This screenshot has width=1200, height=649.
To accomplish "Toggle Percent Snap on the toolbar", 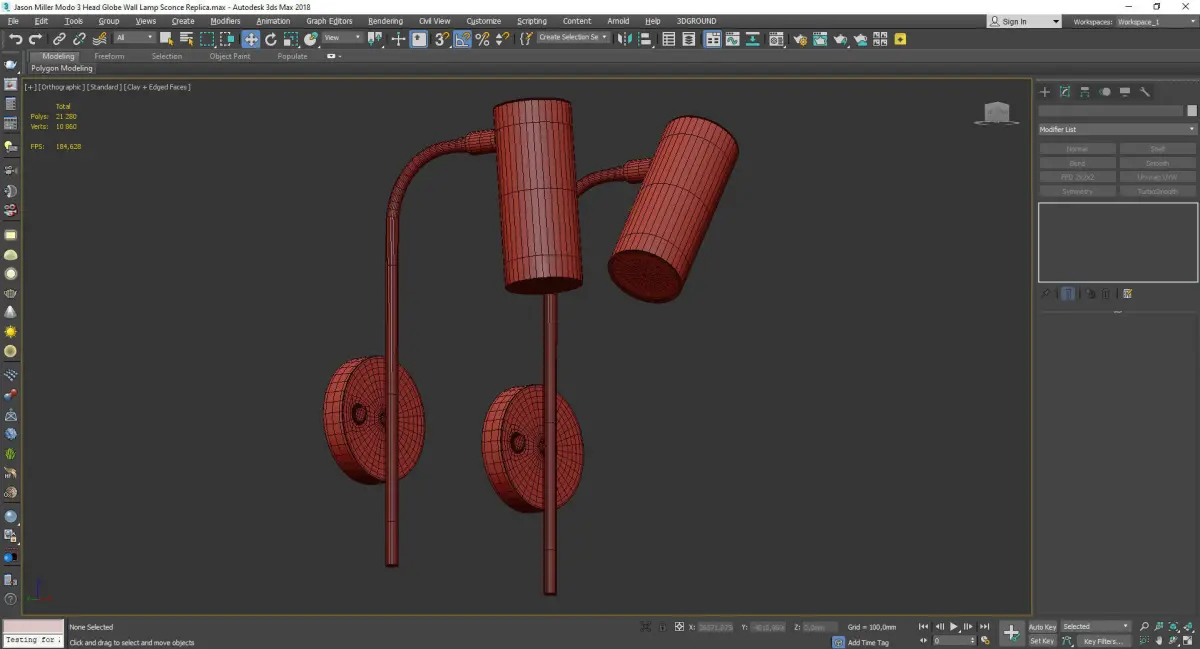I will point(482,39).
